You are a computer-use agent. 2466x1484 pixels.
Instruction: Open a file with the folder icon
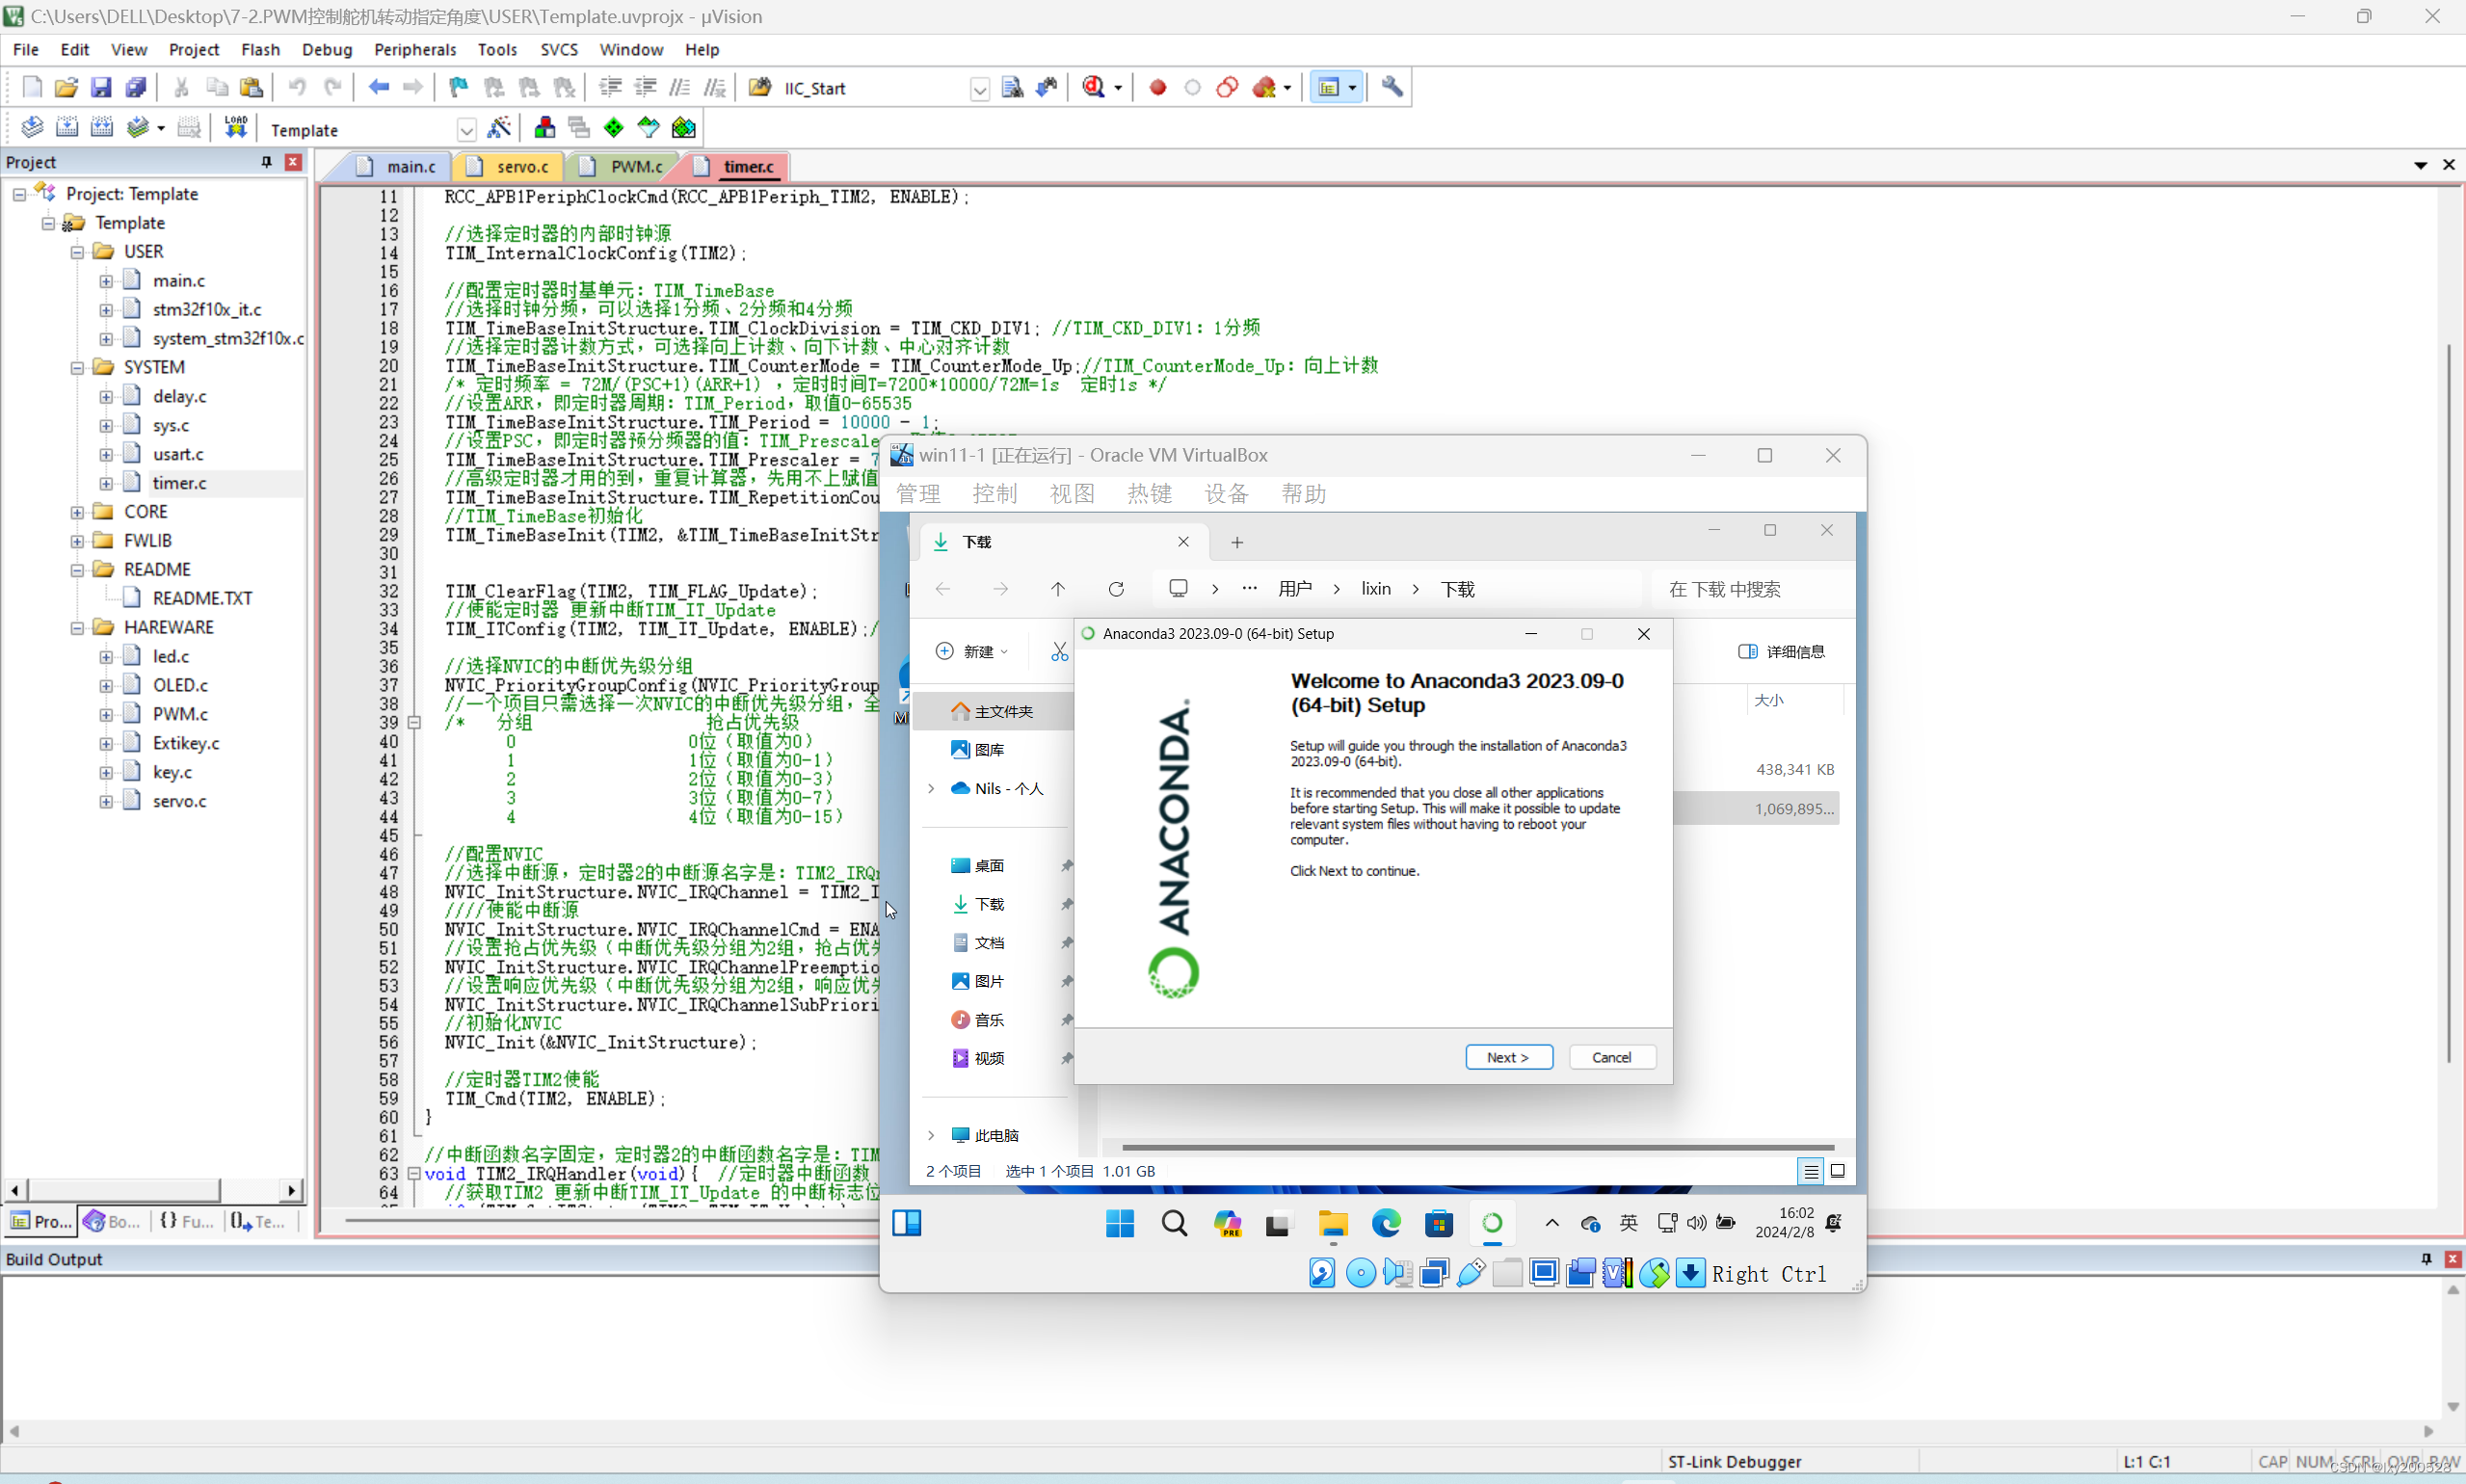[66, 88]
